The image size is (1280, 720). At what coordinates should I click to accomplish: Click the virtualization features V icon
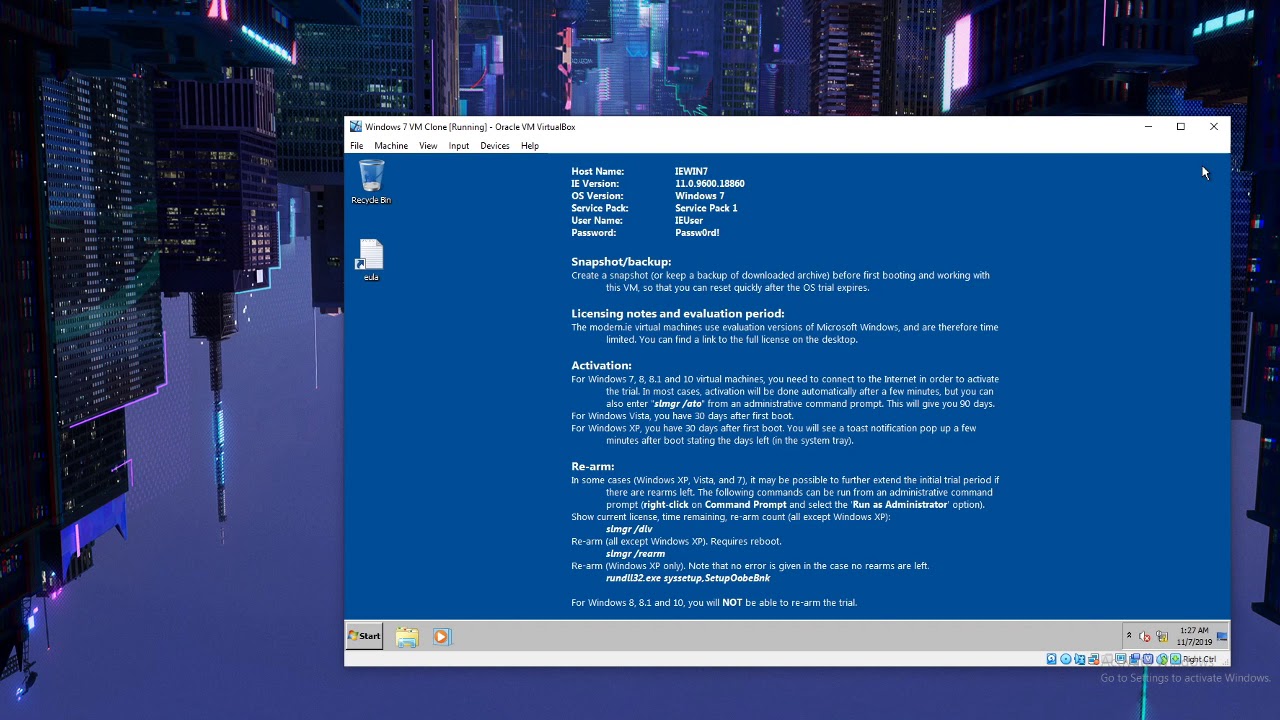point(1148,659)
